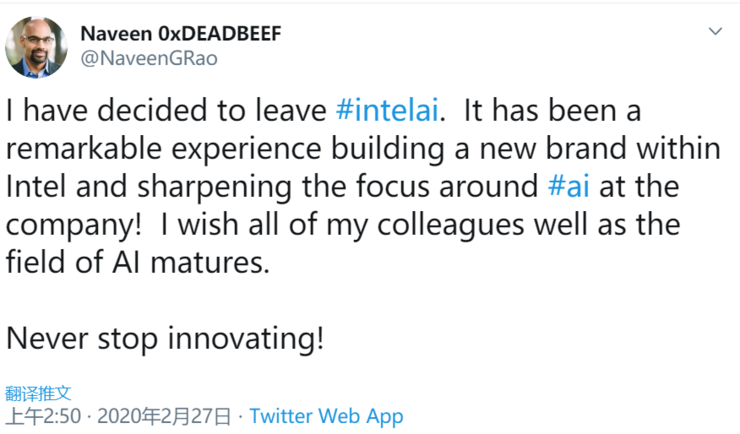The width and height of the screenshot is (740, 434).
Task: Click "I have decided to leave" text
Action: (166, 110)
